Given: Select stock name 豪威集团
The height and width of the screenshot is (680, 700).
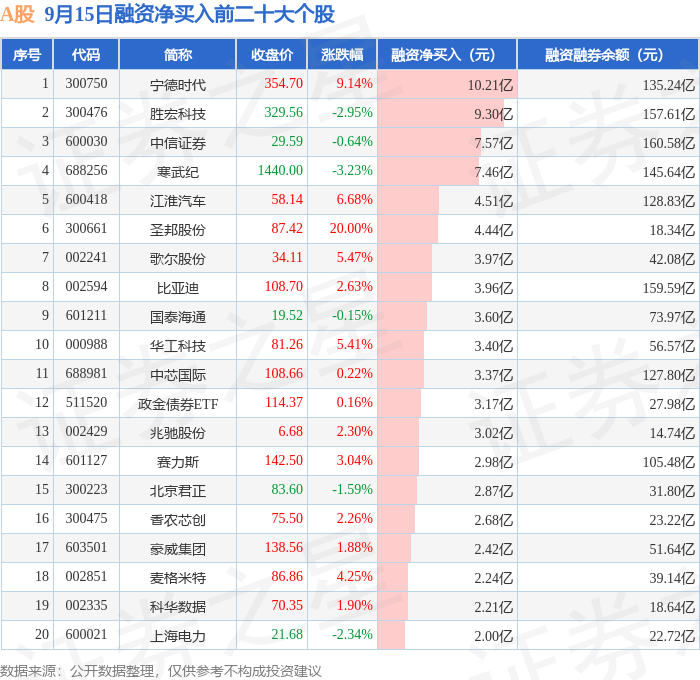Looking at the screenshot, I should [x=178, y=549].
